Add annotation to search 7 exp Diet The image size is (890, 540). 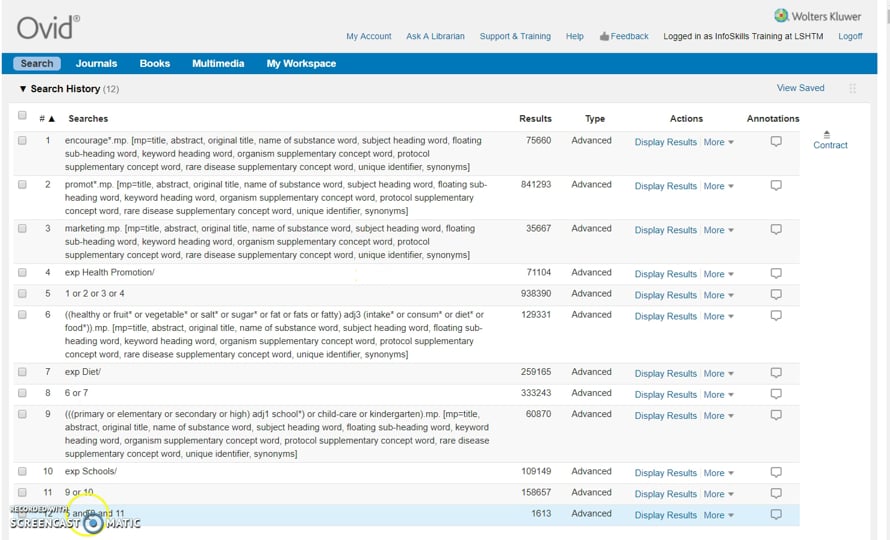pyautogui.click(x=775, y=373)
